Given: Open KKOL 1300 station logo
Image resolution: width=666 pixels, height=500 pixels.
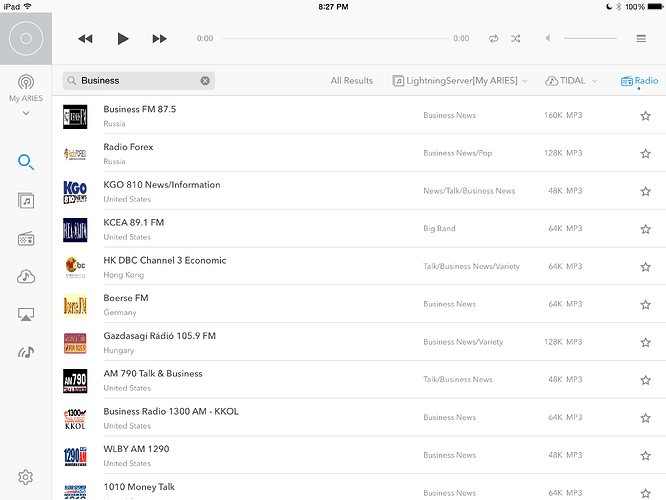Looking at the screenshot, I should coord(75,419).
